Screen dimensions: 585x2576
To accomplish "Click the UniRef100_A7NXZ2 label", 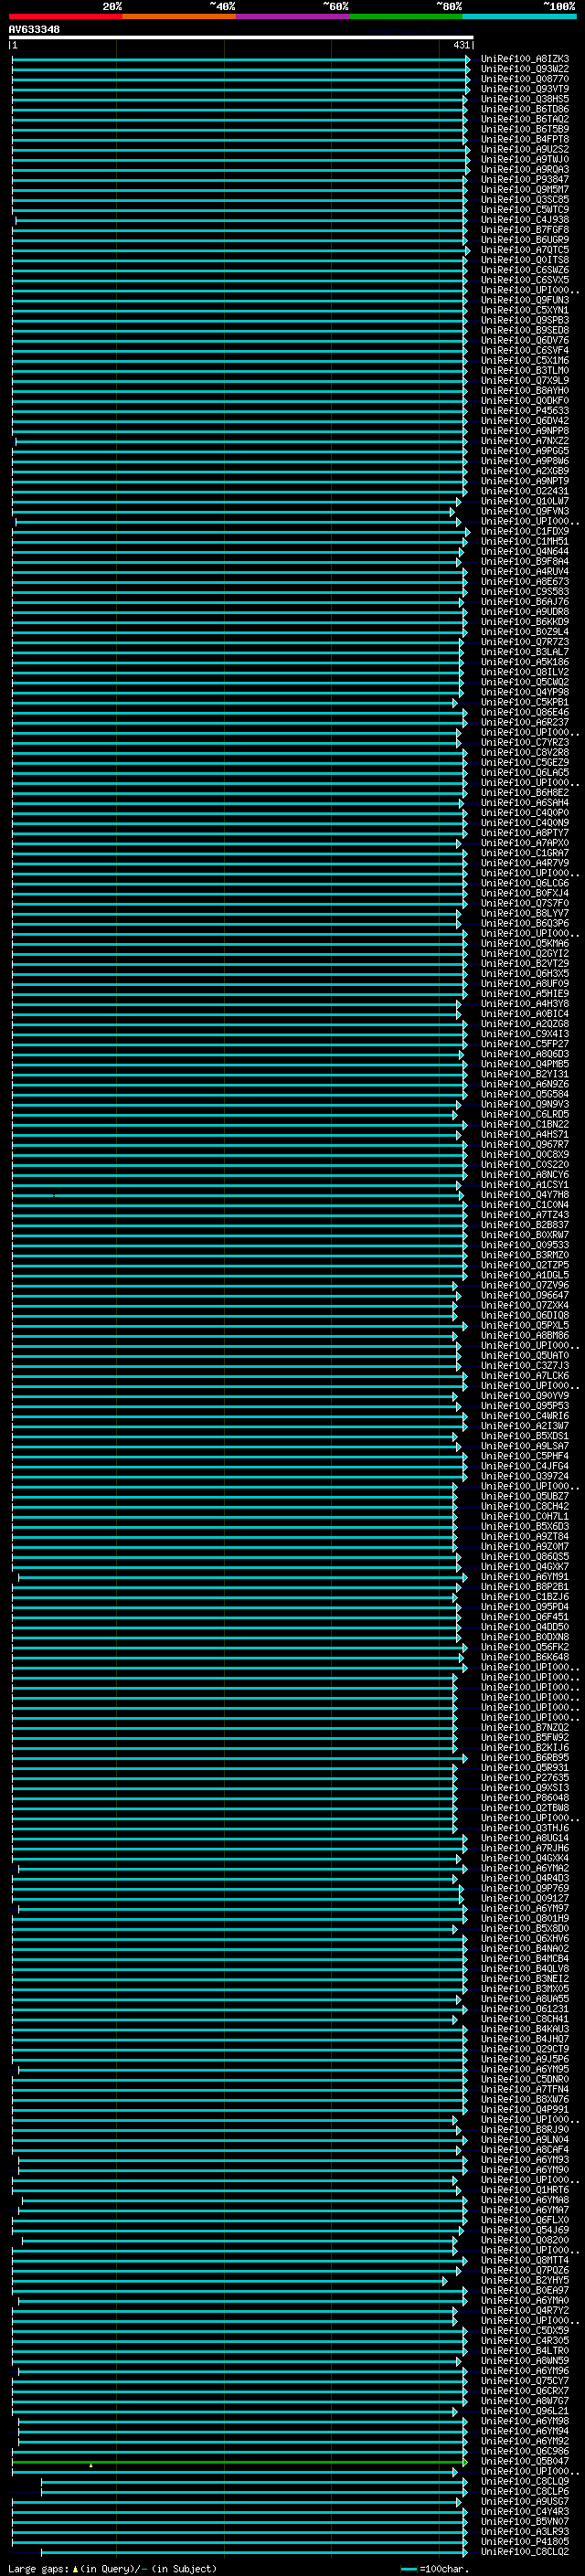I will pyautogui.click(x=525, y=441).
